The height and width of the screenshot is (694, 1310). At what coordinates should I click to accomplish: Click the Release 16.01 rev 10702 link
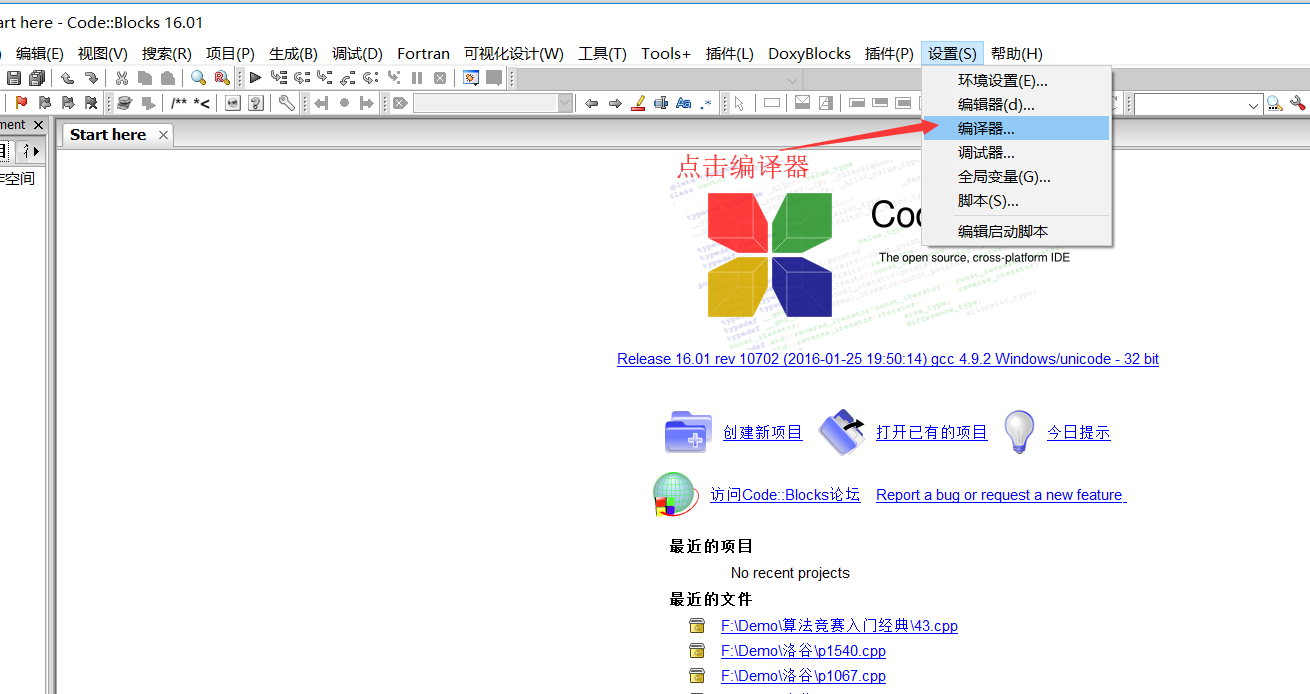(x=888, y=359)
